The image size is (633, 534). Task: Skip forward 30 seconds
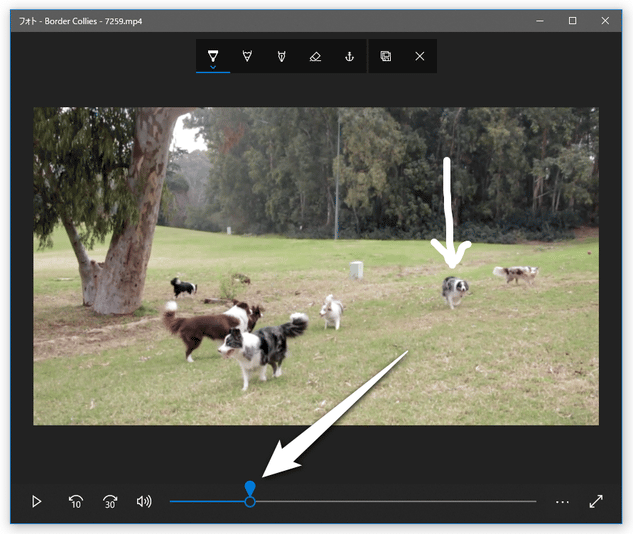point(110,501)
